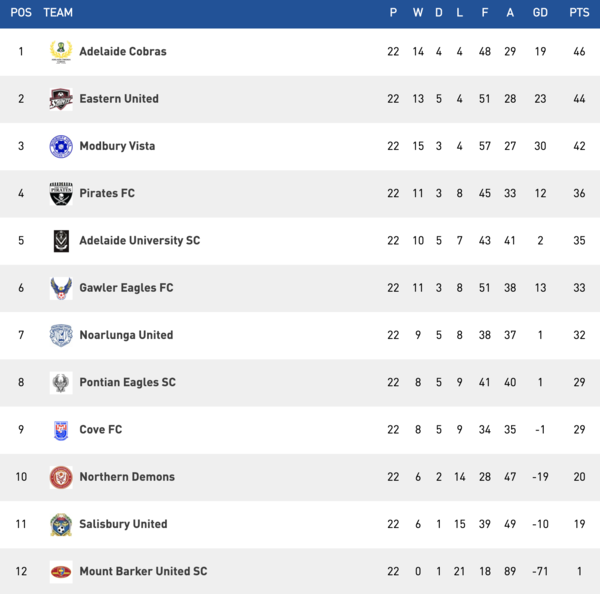Click the Pirates FC skull logo
The image size is (600, 594).
pos(61,193)
